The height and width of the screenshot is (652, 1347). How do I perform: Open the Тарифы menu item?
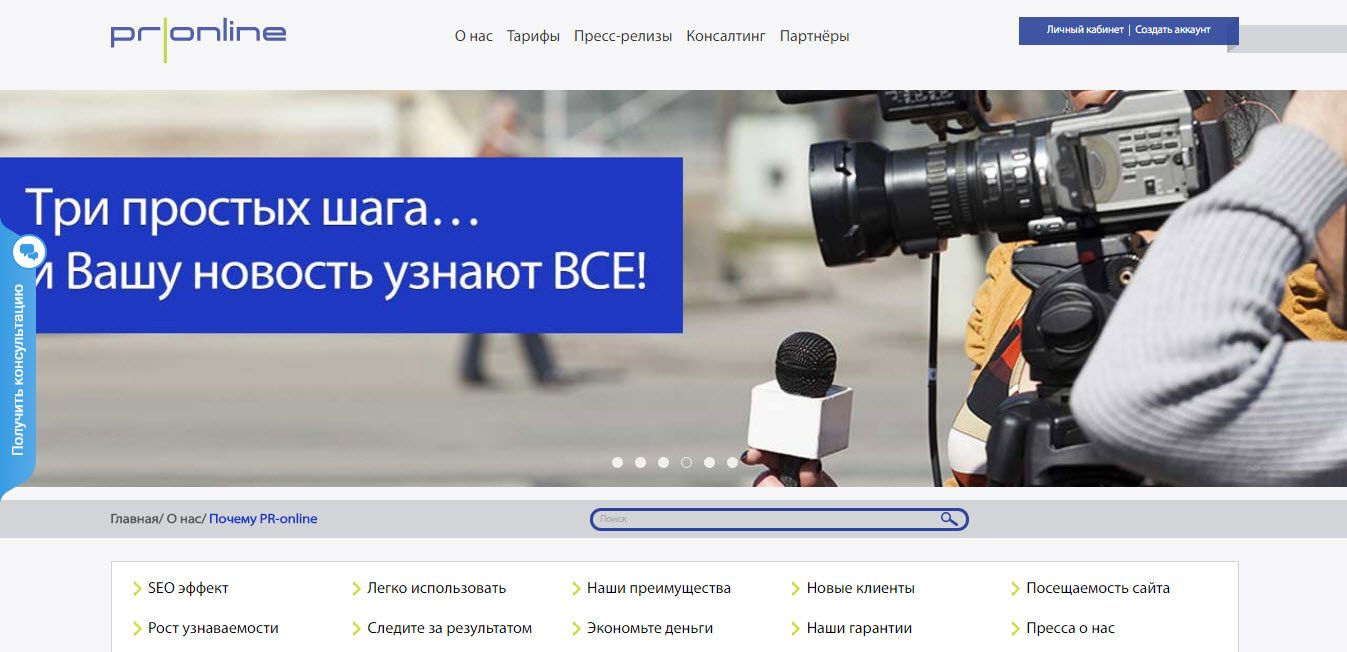533,36
